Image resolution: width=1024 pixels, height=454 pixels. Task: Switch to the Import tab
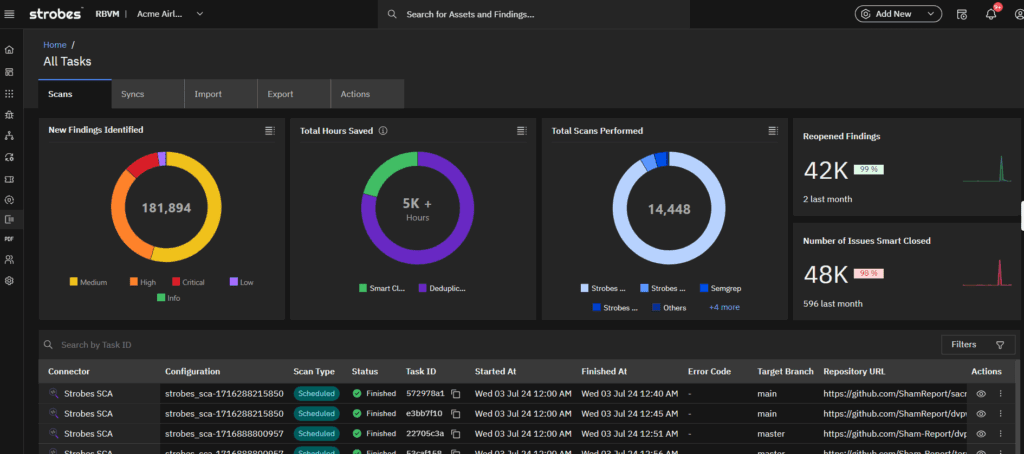(x=208, y=94)
